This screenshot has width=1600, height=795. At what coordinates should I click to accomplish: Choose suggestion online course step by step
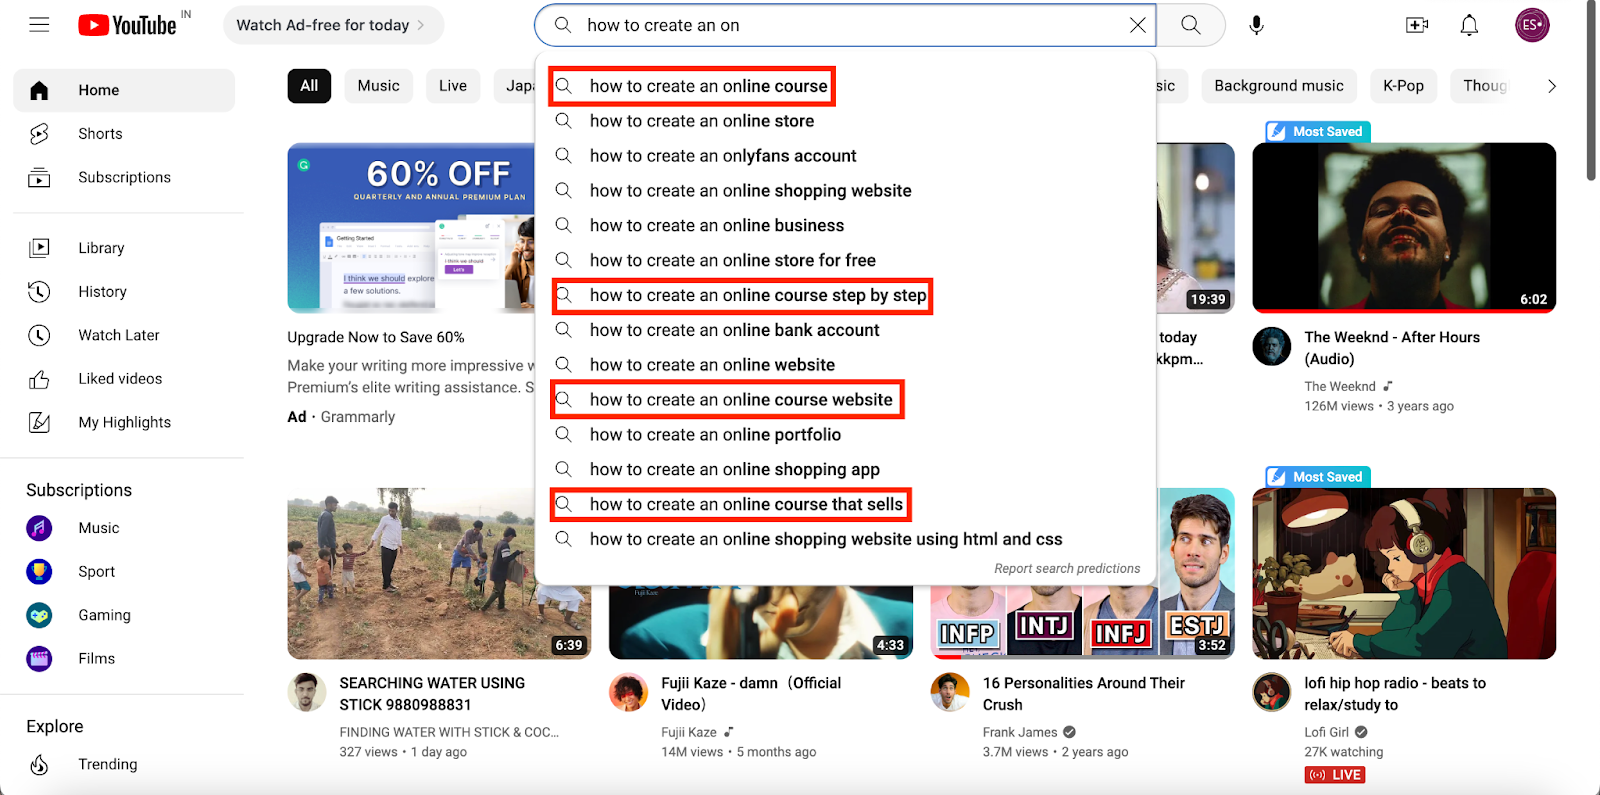tap(845, 295)
